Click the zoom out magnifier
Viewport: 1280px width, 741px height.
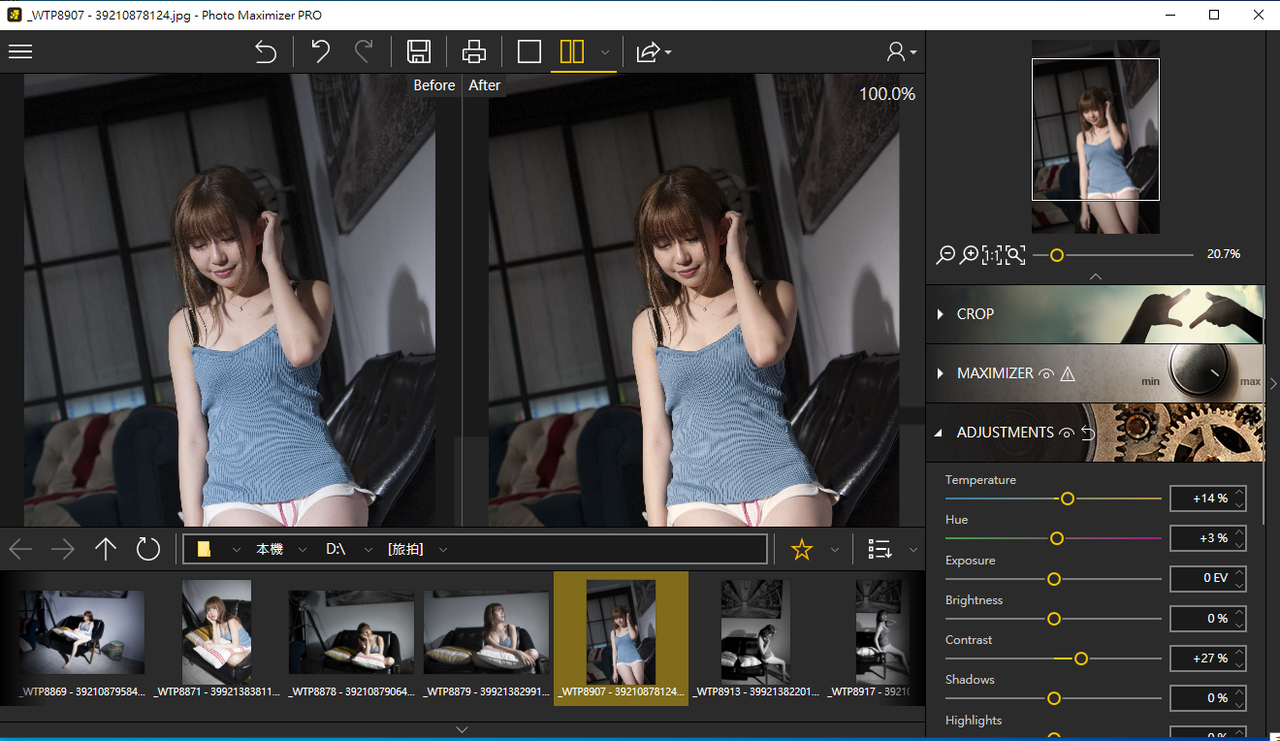[x=945, y=255]
